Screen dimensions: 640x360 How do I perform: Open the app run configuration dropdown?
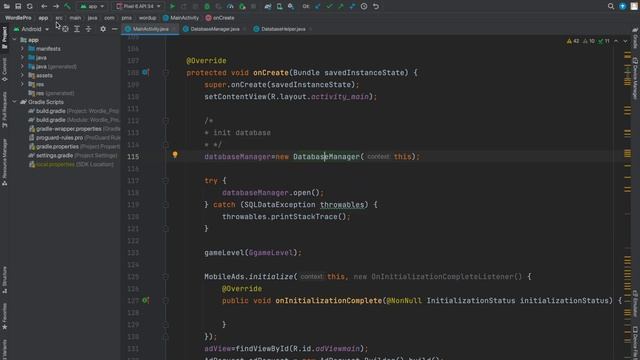point(92,7)
